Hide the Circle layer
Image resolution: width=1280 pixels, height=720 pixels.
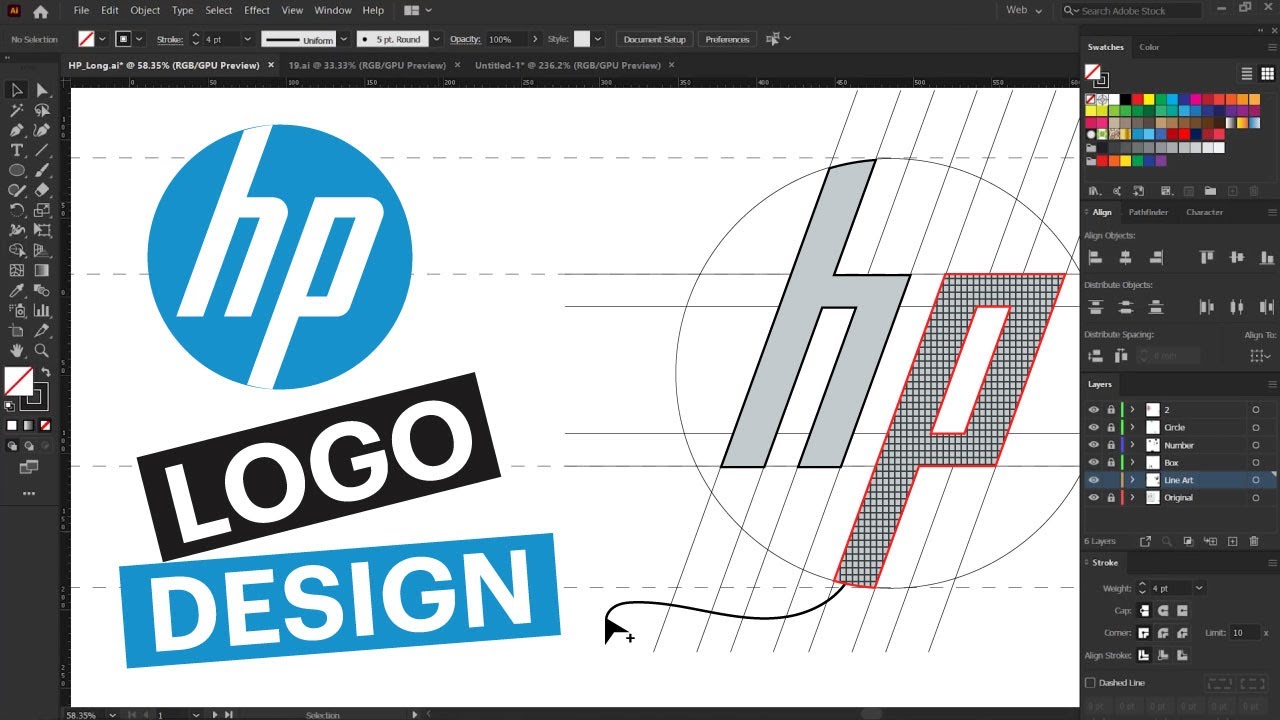(x=1094, y=427)
